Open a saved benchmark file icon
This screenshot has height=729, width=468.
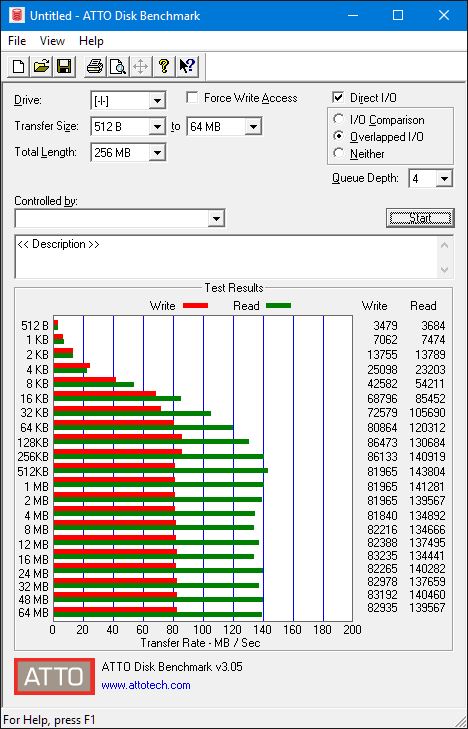pos(41,66)
